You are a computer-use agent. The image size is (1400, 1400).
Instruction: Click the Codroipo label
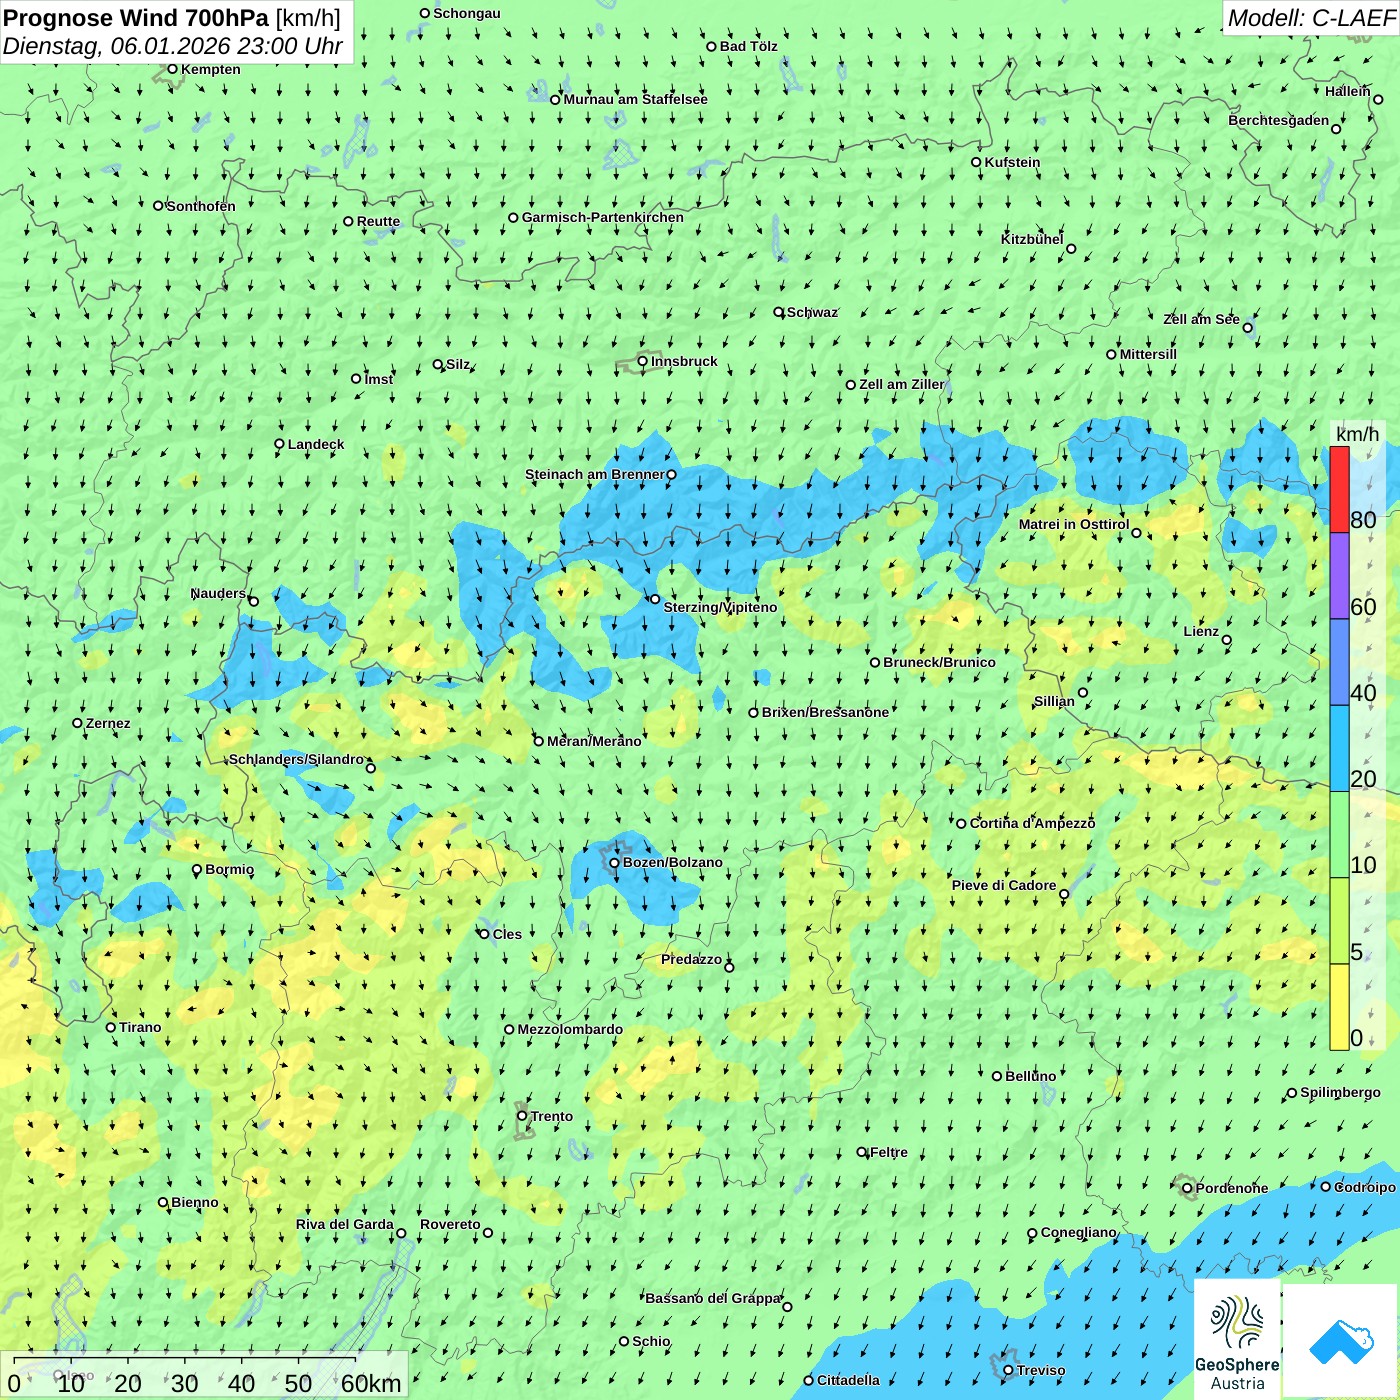(x=1365, y=1187)
